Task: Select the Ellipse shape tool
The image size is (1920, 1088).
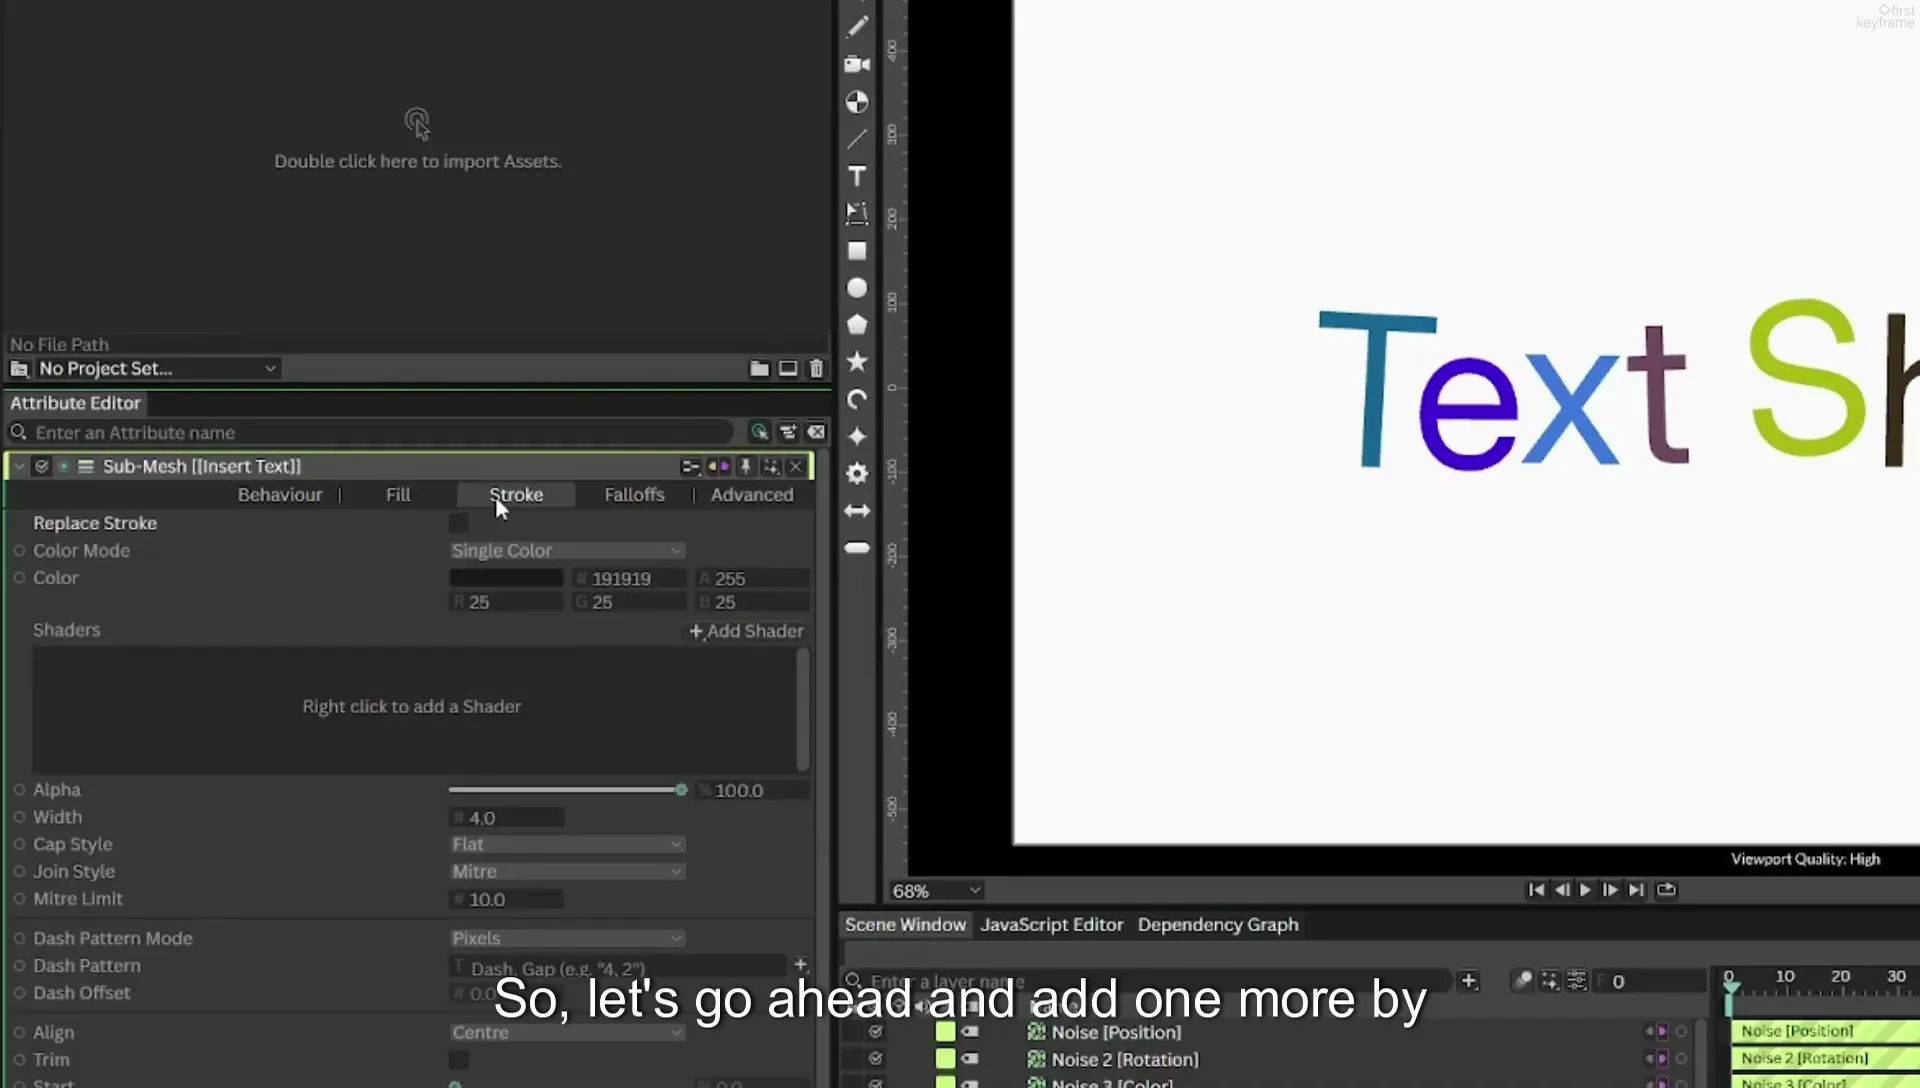Action: click(x=857, y=288)
